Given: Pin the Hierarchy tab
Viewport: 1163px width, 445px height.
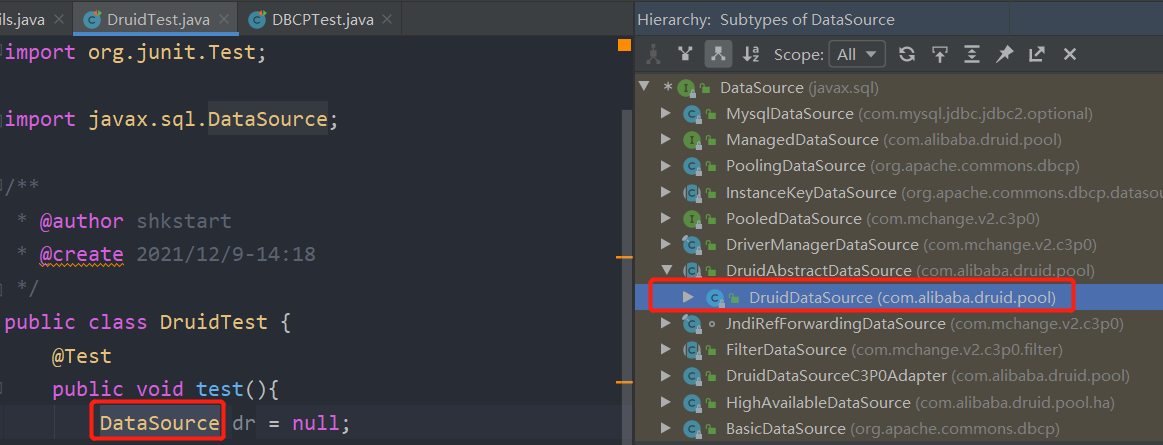Looking at the screenshot, I should (x=1004, y=54).
